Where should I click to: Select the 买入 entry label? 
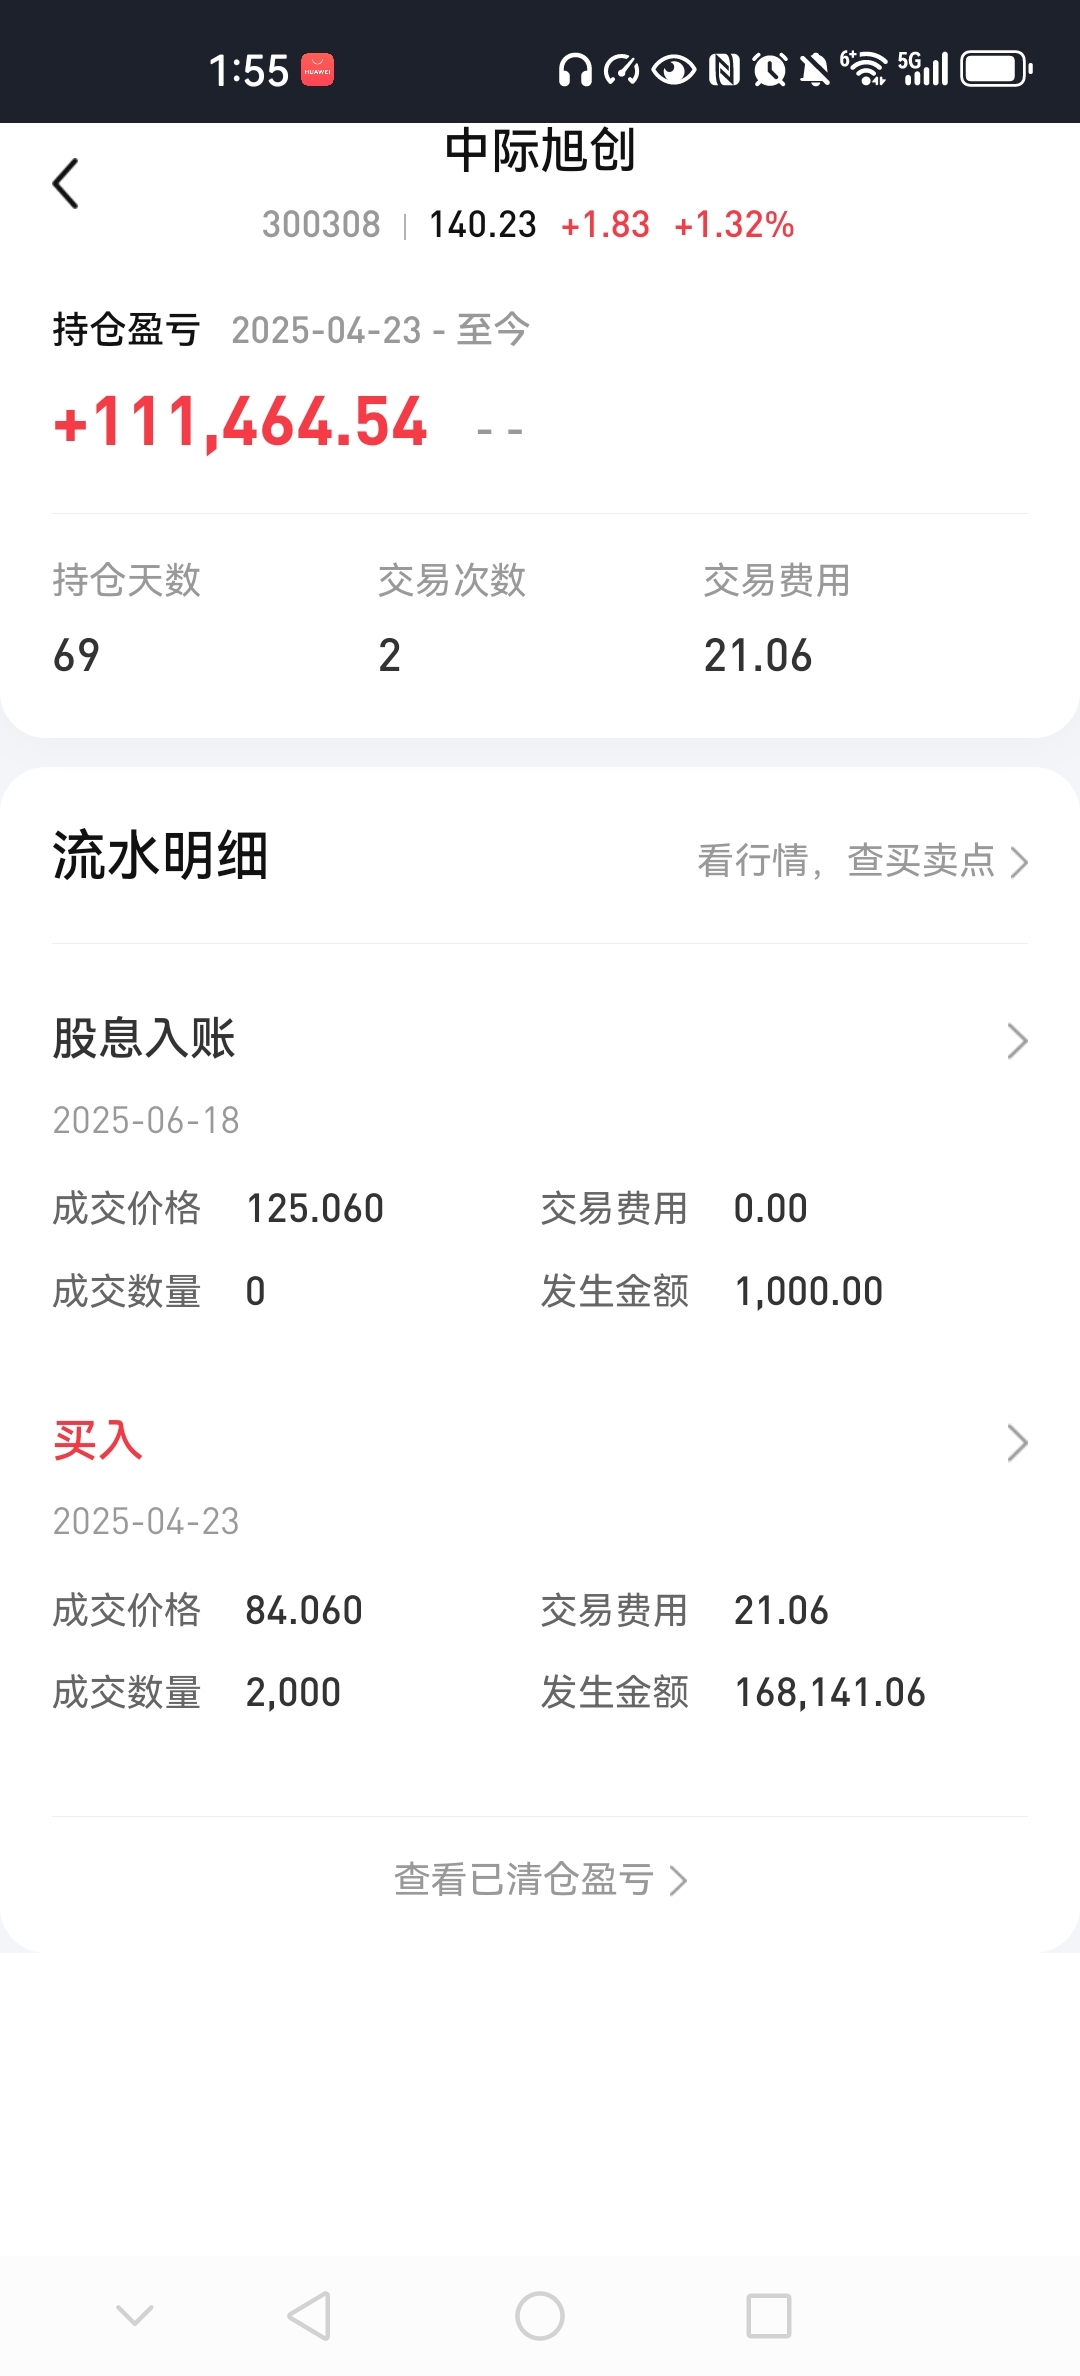[98, 1441]
